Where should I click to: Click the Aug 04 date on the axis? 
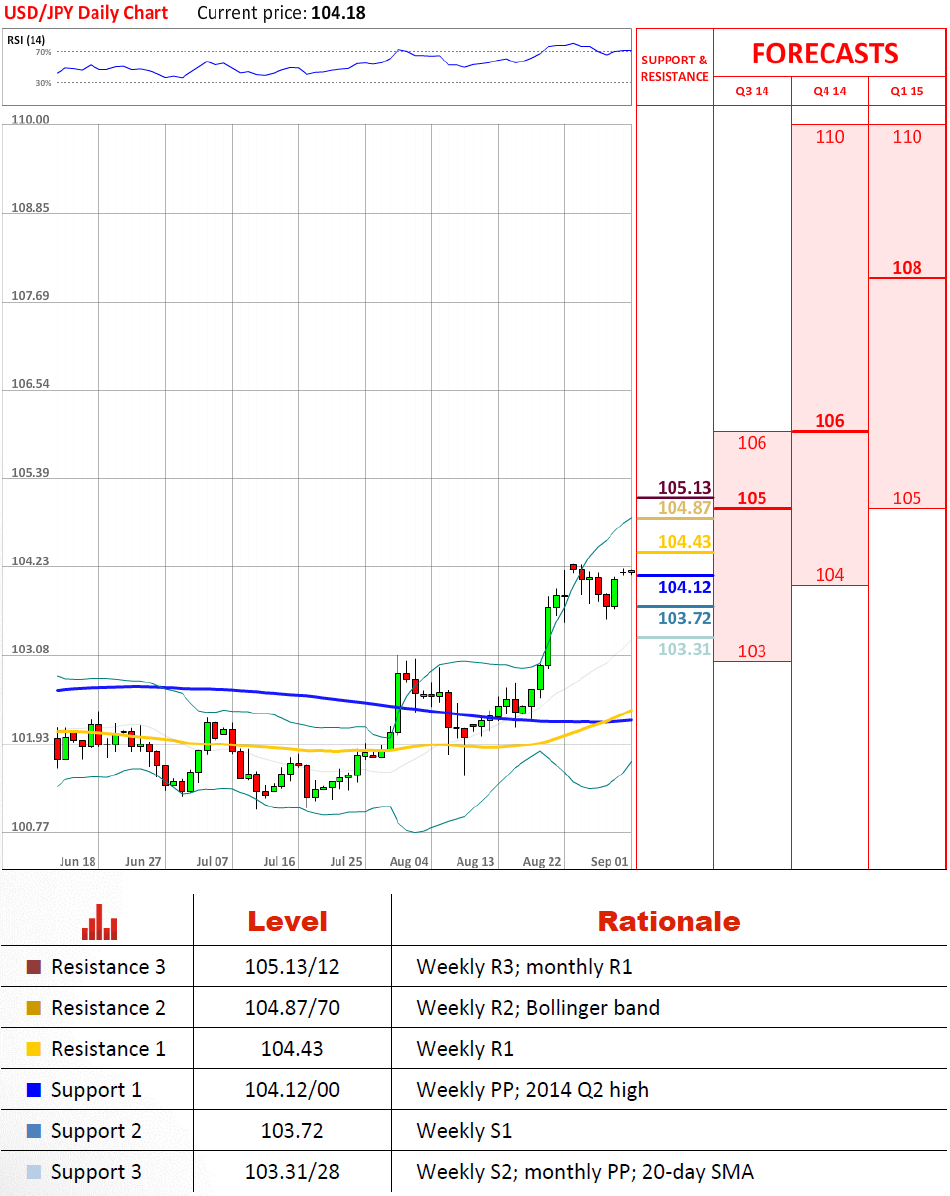pyautogui.click(x=408, y=861)
